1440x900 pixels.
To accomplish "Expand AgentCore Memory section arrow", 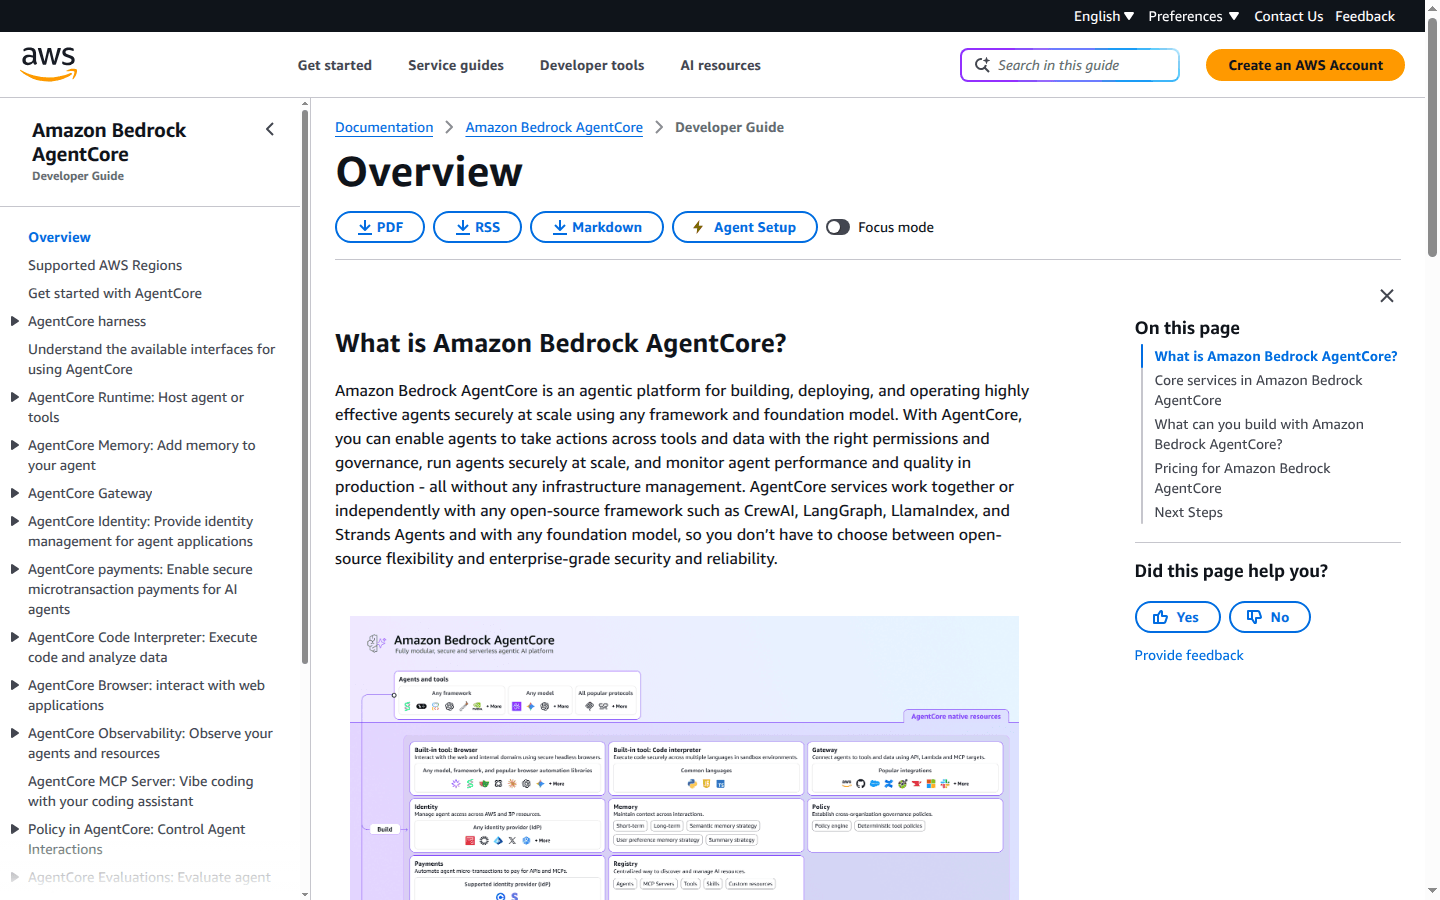I will (x=15, y=445).
